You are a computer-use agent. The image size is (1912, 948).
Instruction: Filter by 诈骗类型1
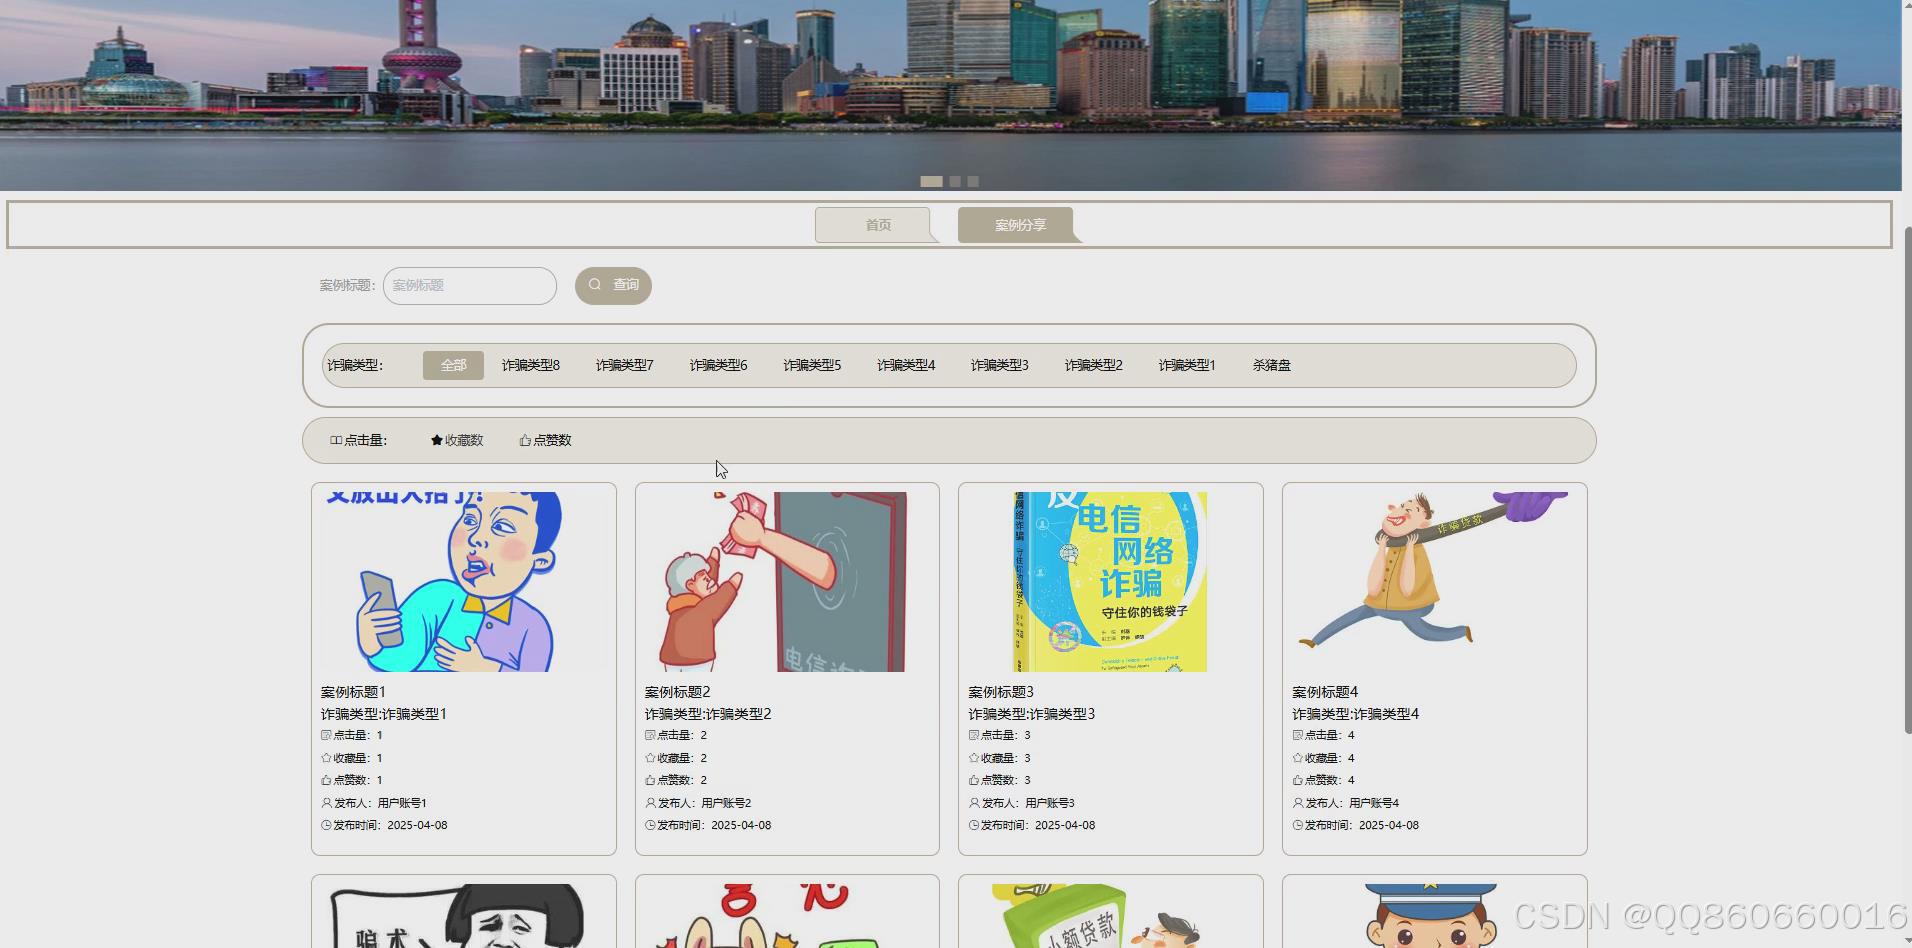pyautogui.click(x=1187, y=366)
